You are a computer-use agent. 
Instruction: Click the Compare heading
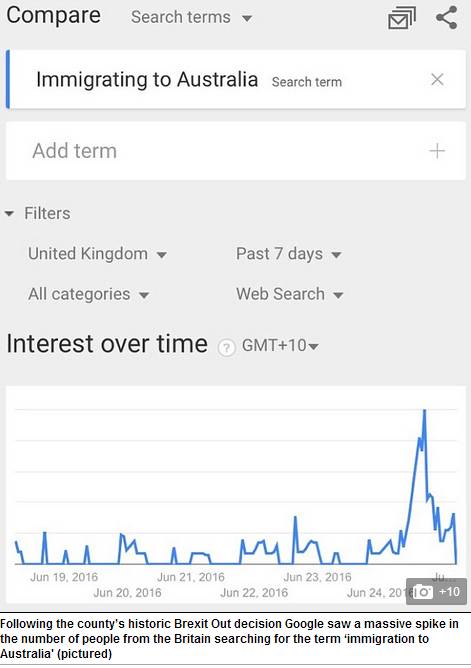[54, 15]
